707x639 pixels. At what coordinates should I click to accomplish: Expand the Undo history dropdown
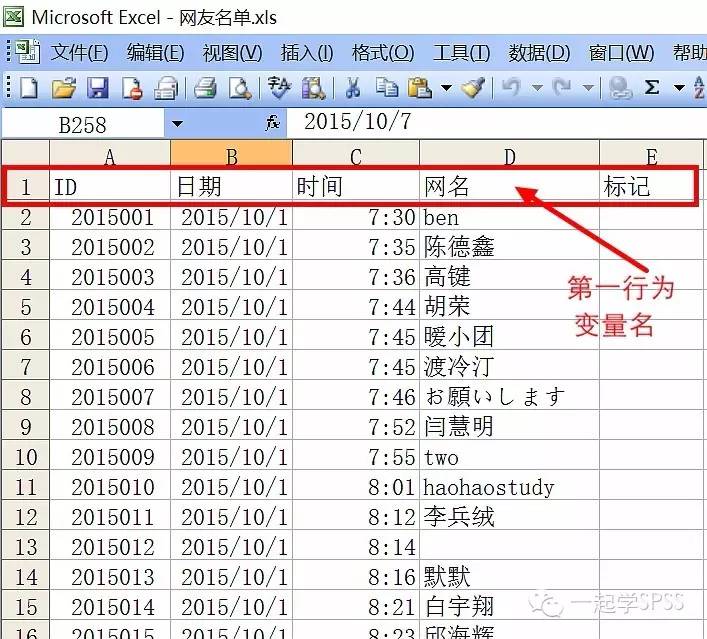coord(537,87)
